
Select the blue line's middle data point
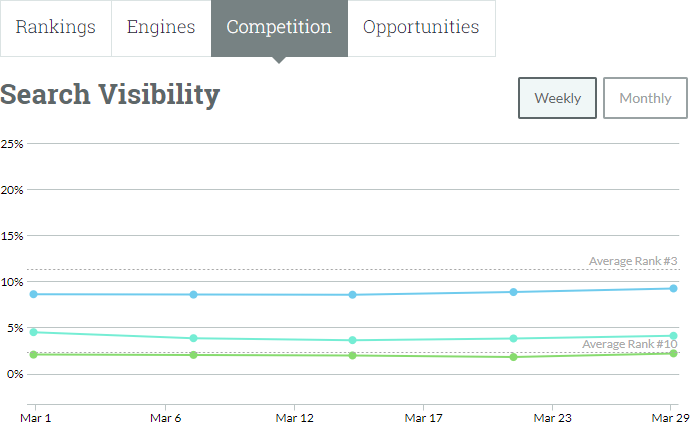[353, 295]
